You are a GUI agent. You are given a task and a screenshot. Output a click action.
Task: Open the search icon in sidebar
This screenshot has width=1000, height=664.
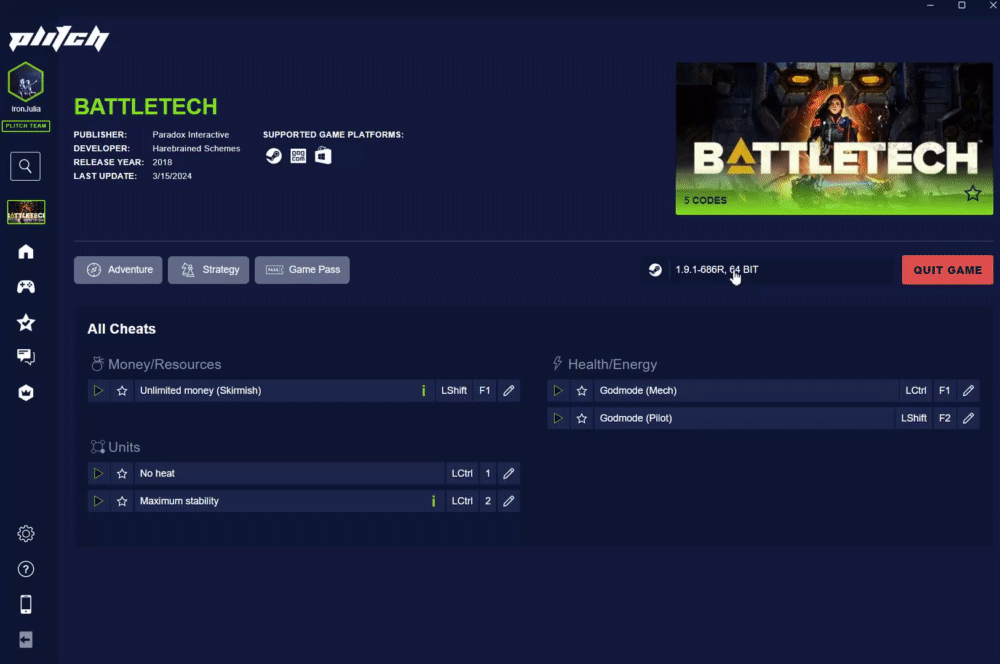(x=26, y=166)
